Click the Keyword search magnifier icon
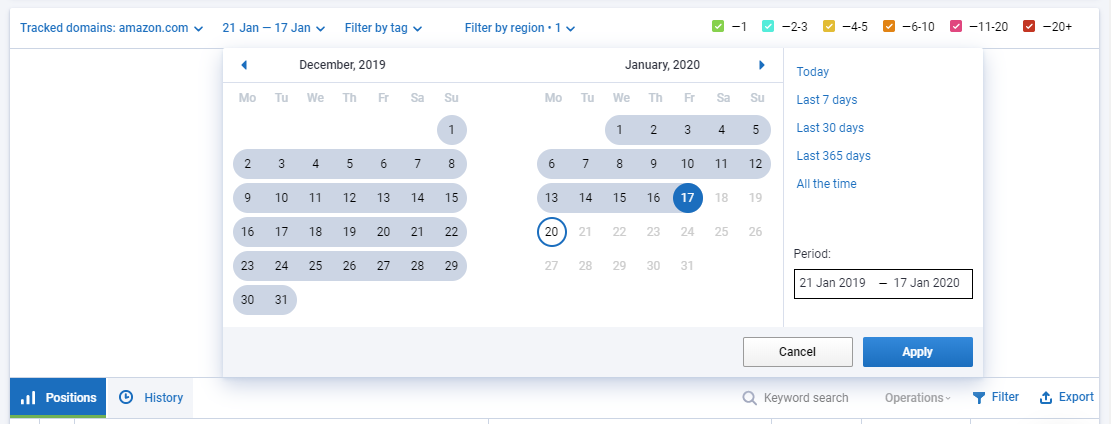Screen dimensions: 1111x424 (x=749, y=398)
